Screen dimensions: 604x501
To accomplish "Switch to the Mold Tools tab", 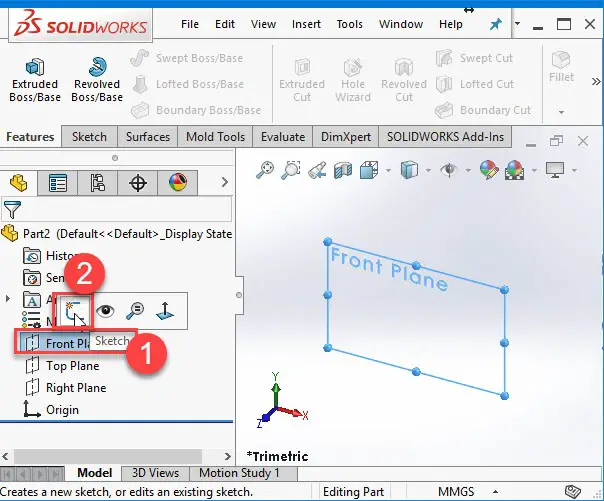I will [215, 137].
